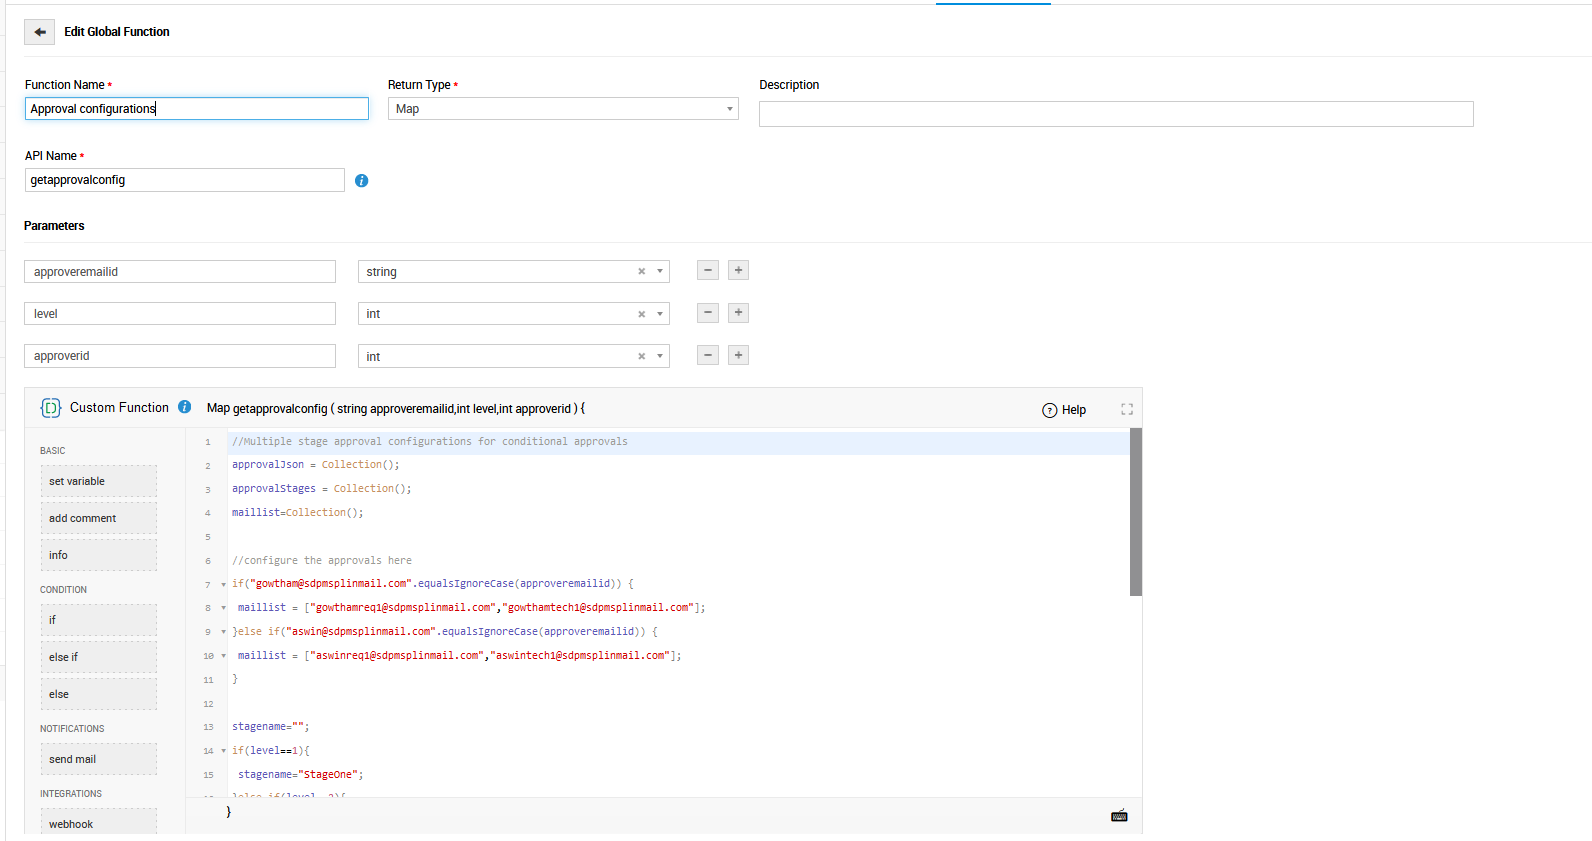Choose the 'else if' condition block

pos(98,657)
